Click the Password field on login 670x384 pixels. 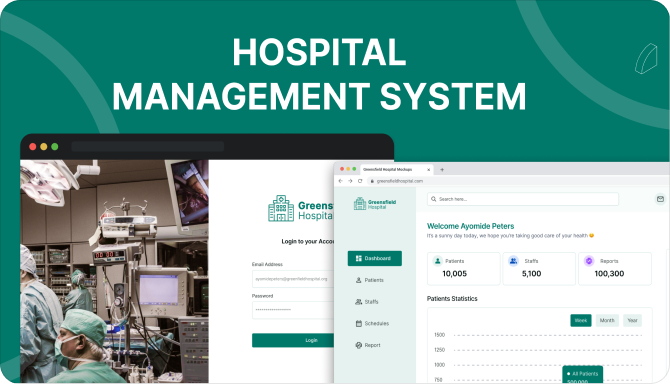293,310
